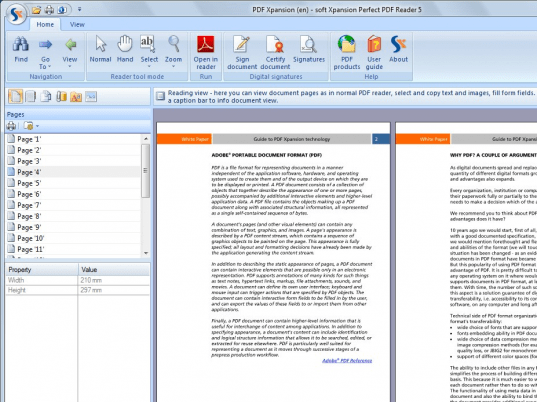Select the second gray page panel icon
This screenshot has height=402, width=537.
(x=31, y=97)
